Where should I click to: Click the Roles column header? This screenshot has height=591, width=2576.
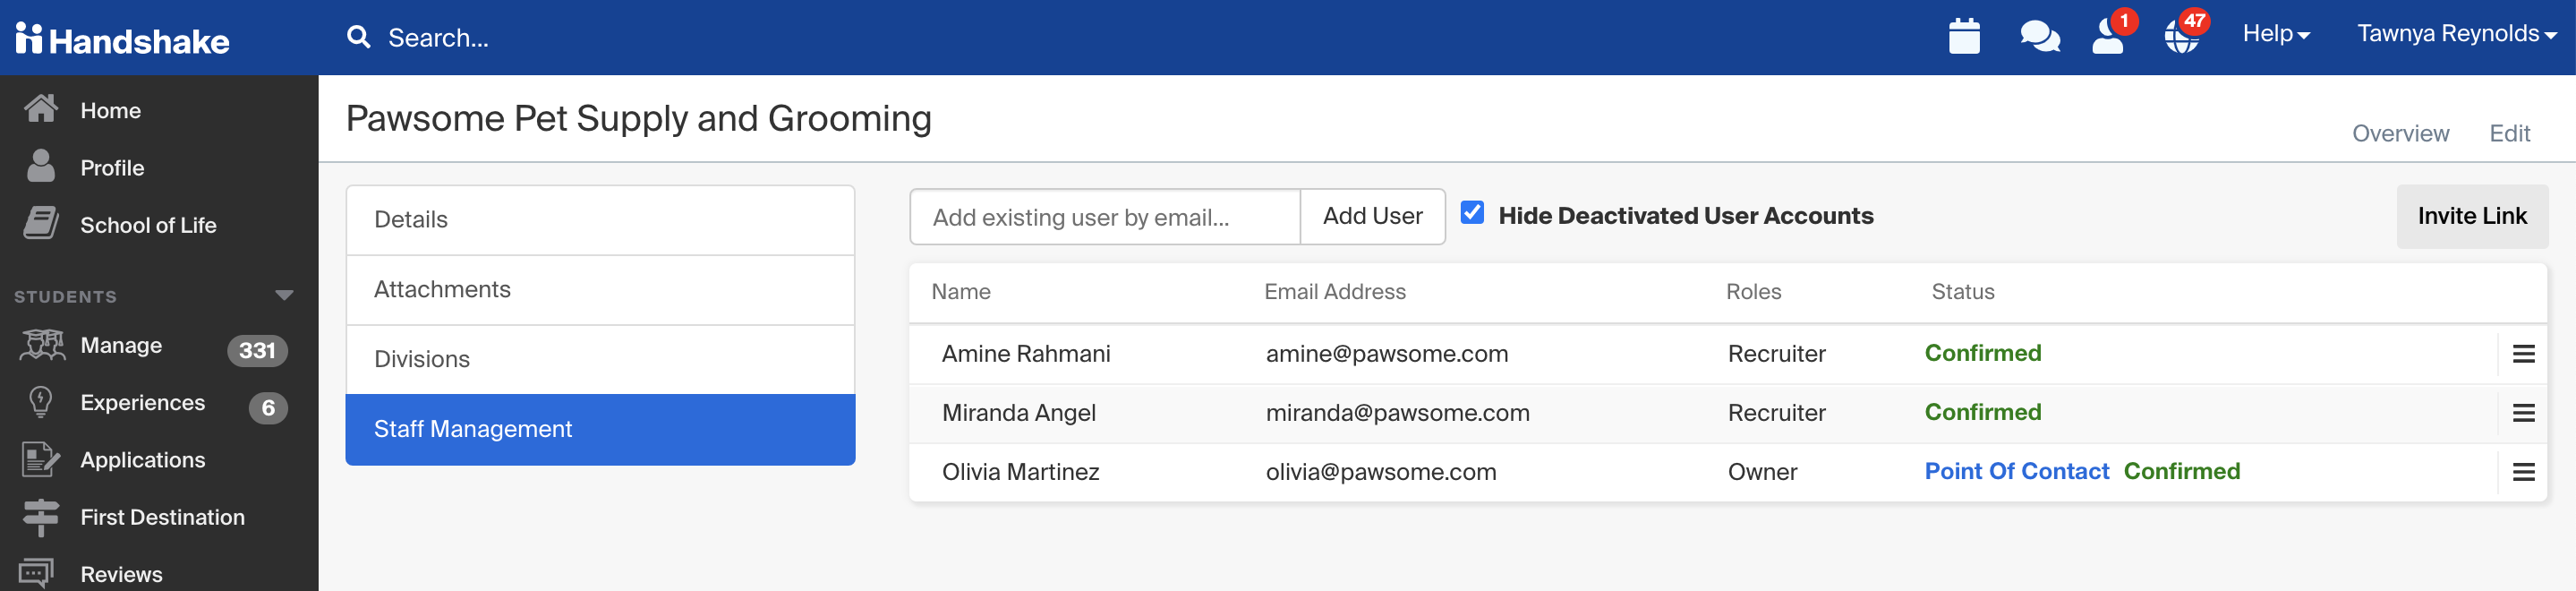point(1753,292)
